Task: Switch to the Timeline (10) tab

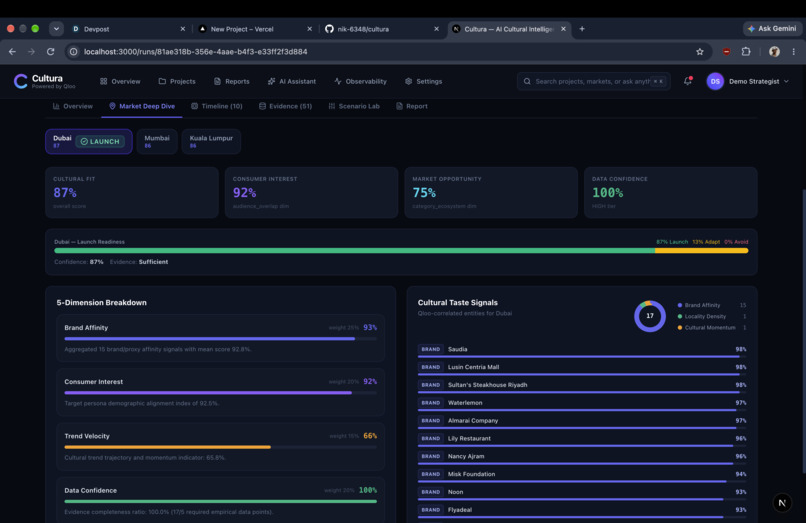Action: tap(216, 106)
